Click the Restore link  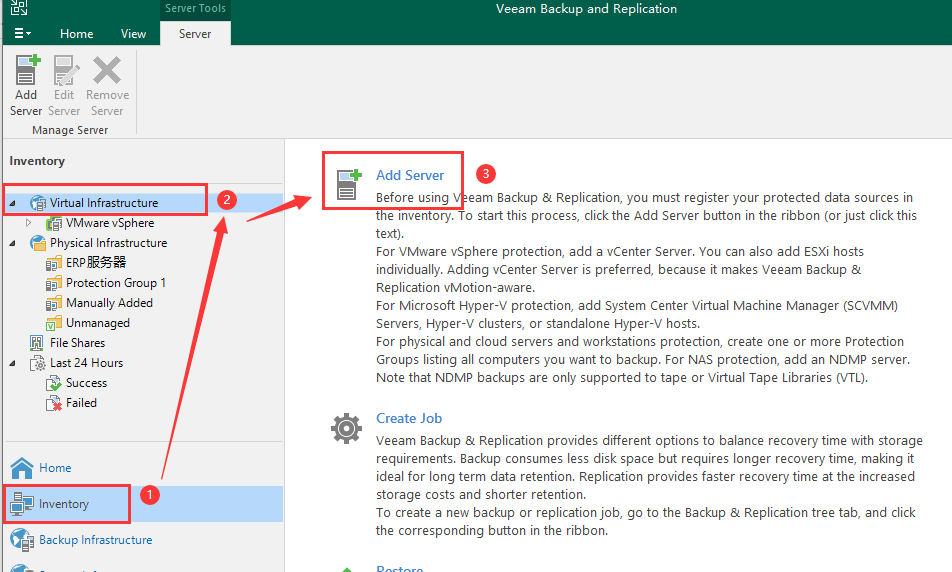click(400, 568)
